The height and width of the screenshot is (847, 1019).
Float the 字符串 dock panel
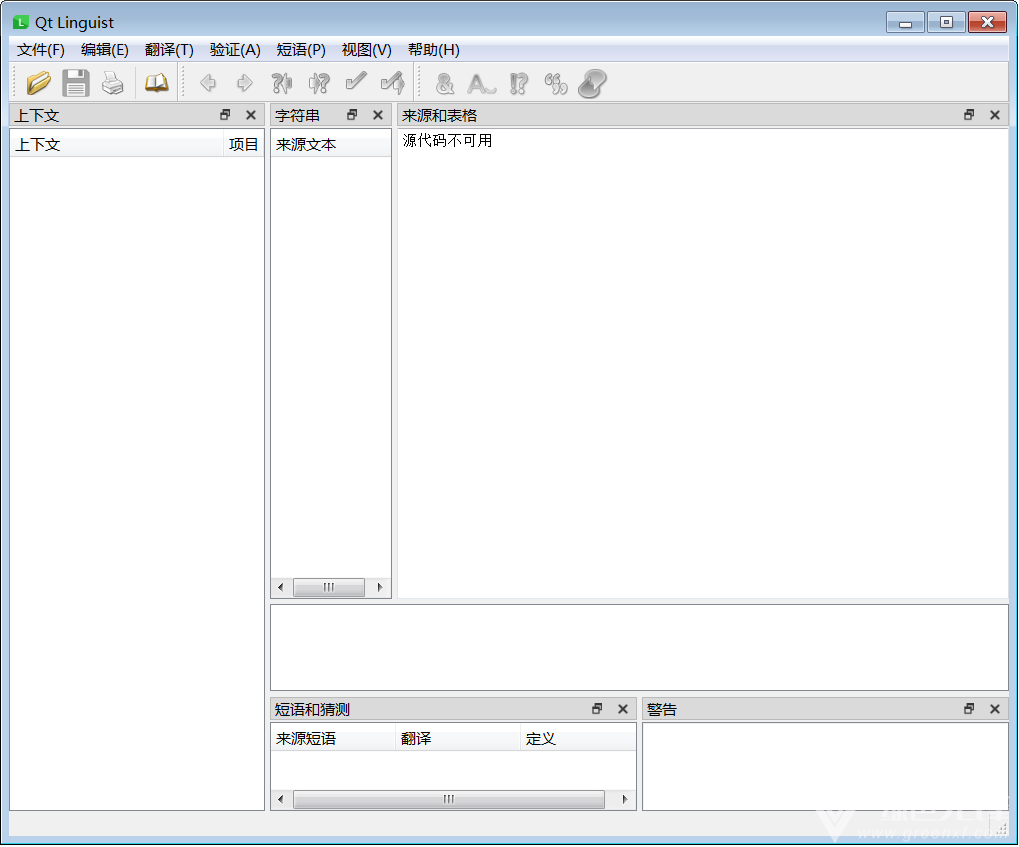click(x=352, y=115)
